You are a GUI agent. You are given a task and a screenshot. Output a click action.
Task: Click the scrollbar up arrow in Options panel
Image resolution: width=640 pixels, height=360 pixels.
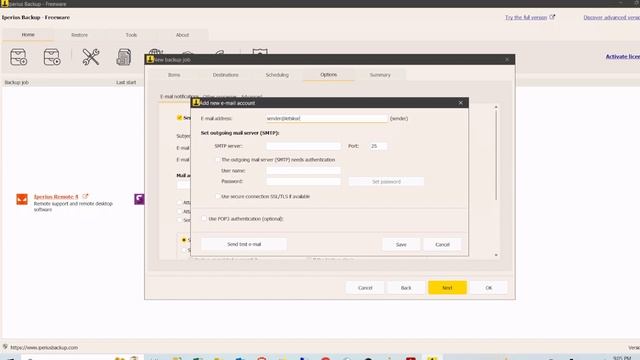(x=496, y=107)
